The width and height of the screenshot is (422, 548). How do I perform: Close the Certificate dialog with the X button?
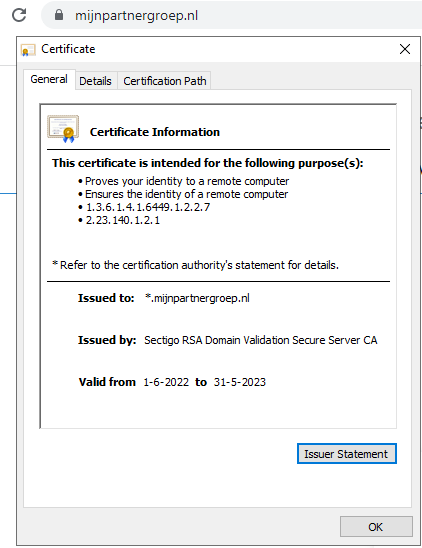405,49
